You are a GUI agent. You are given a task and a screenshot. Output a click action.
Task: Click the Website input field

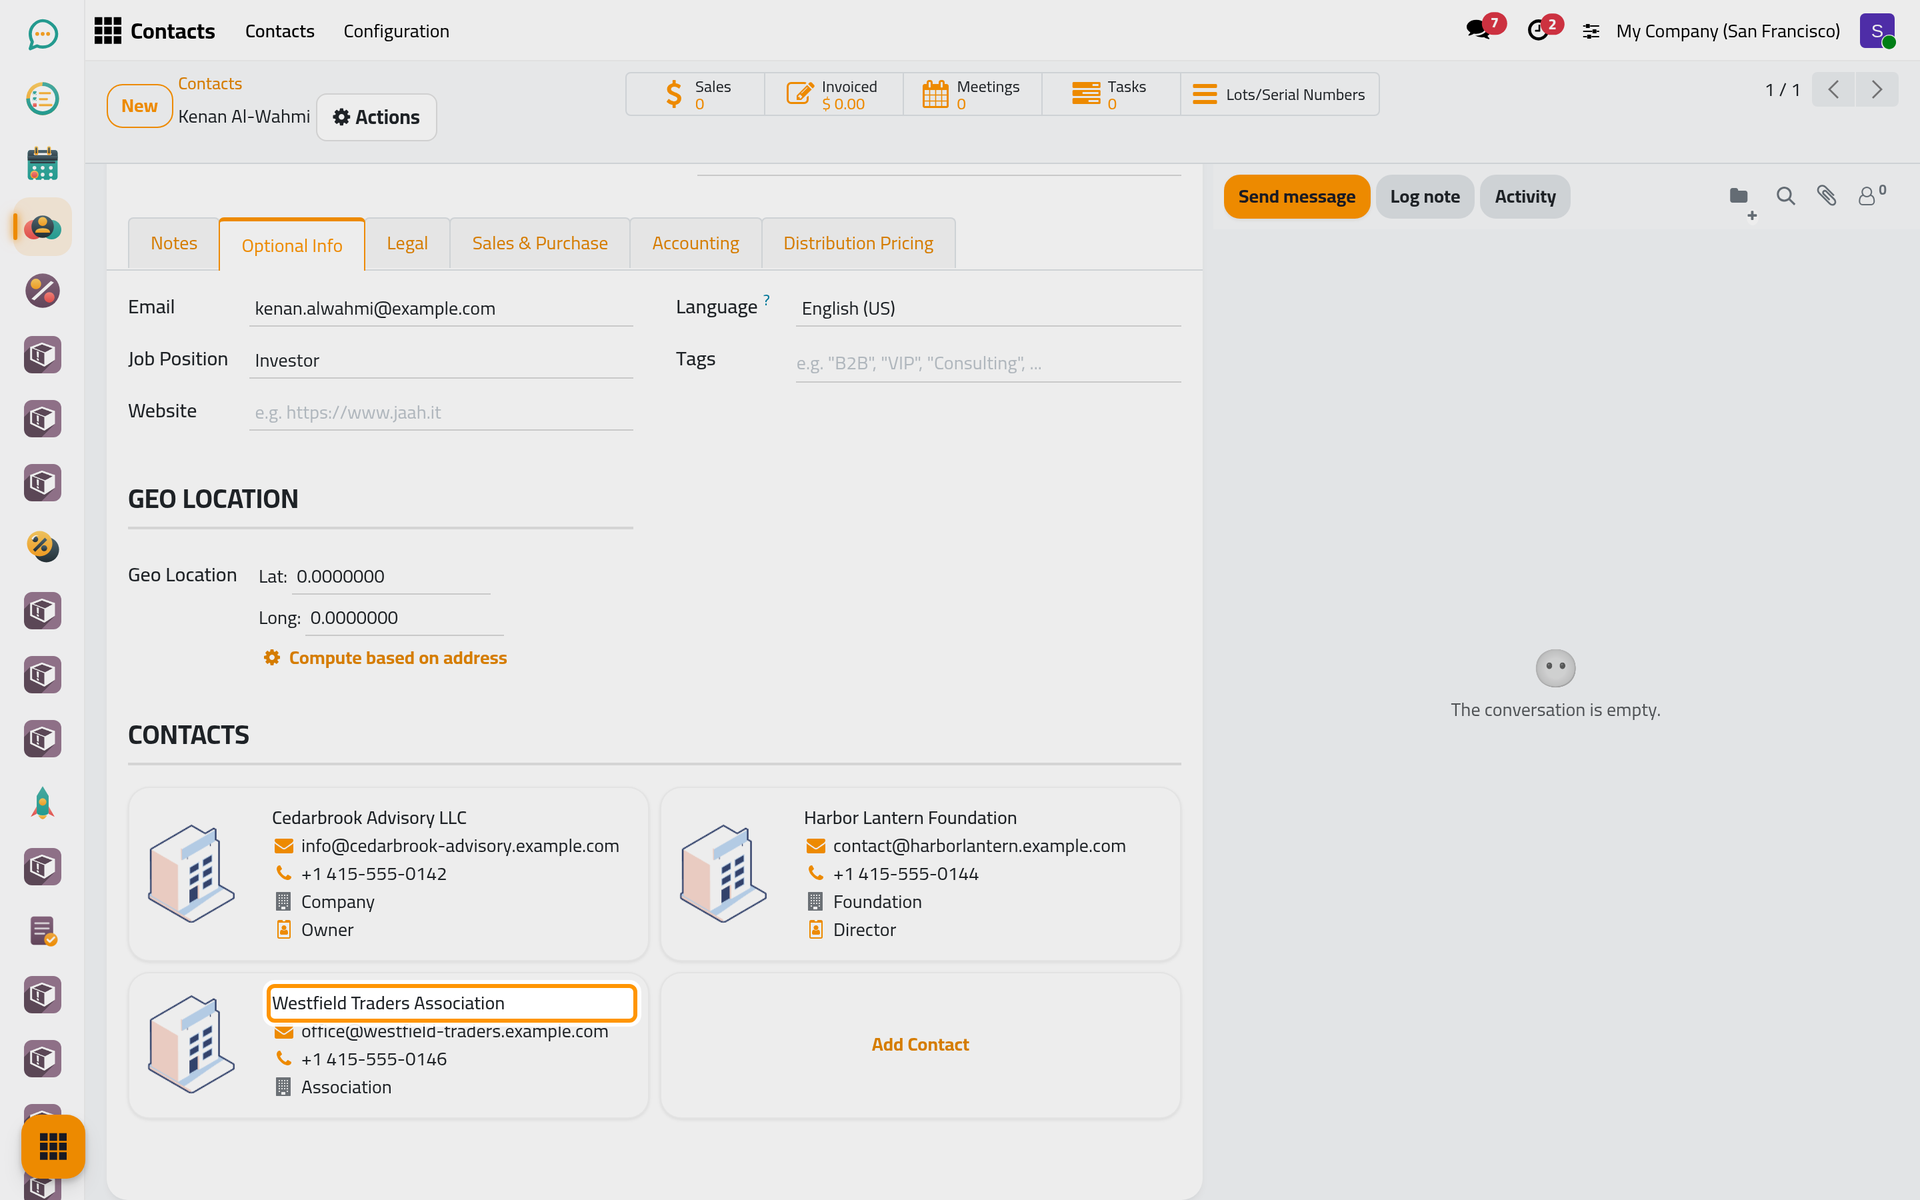(x=441, y=412)
